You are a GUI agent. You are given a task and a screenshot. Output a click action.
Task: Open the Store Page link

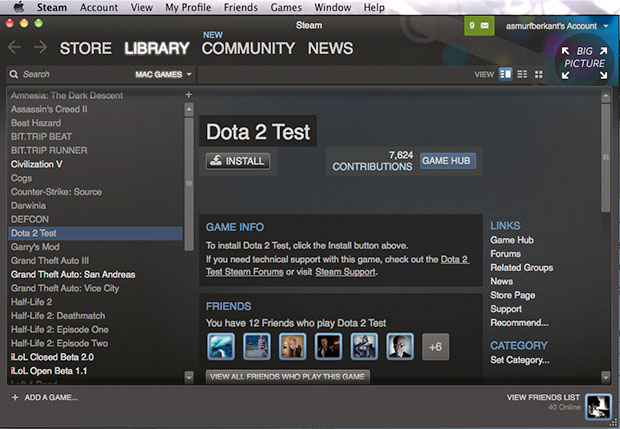coord(512,295)
